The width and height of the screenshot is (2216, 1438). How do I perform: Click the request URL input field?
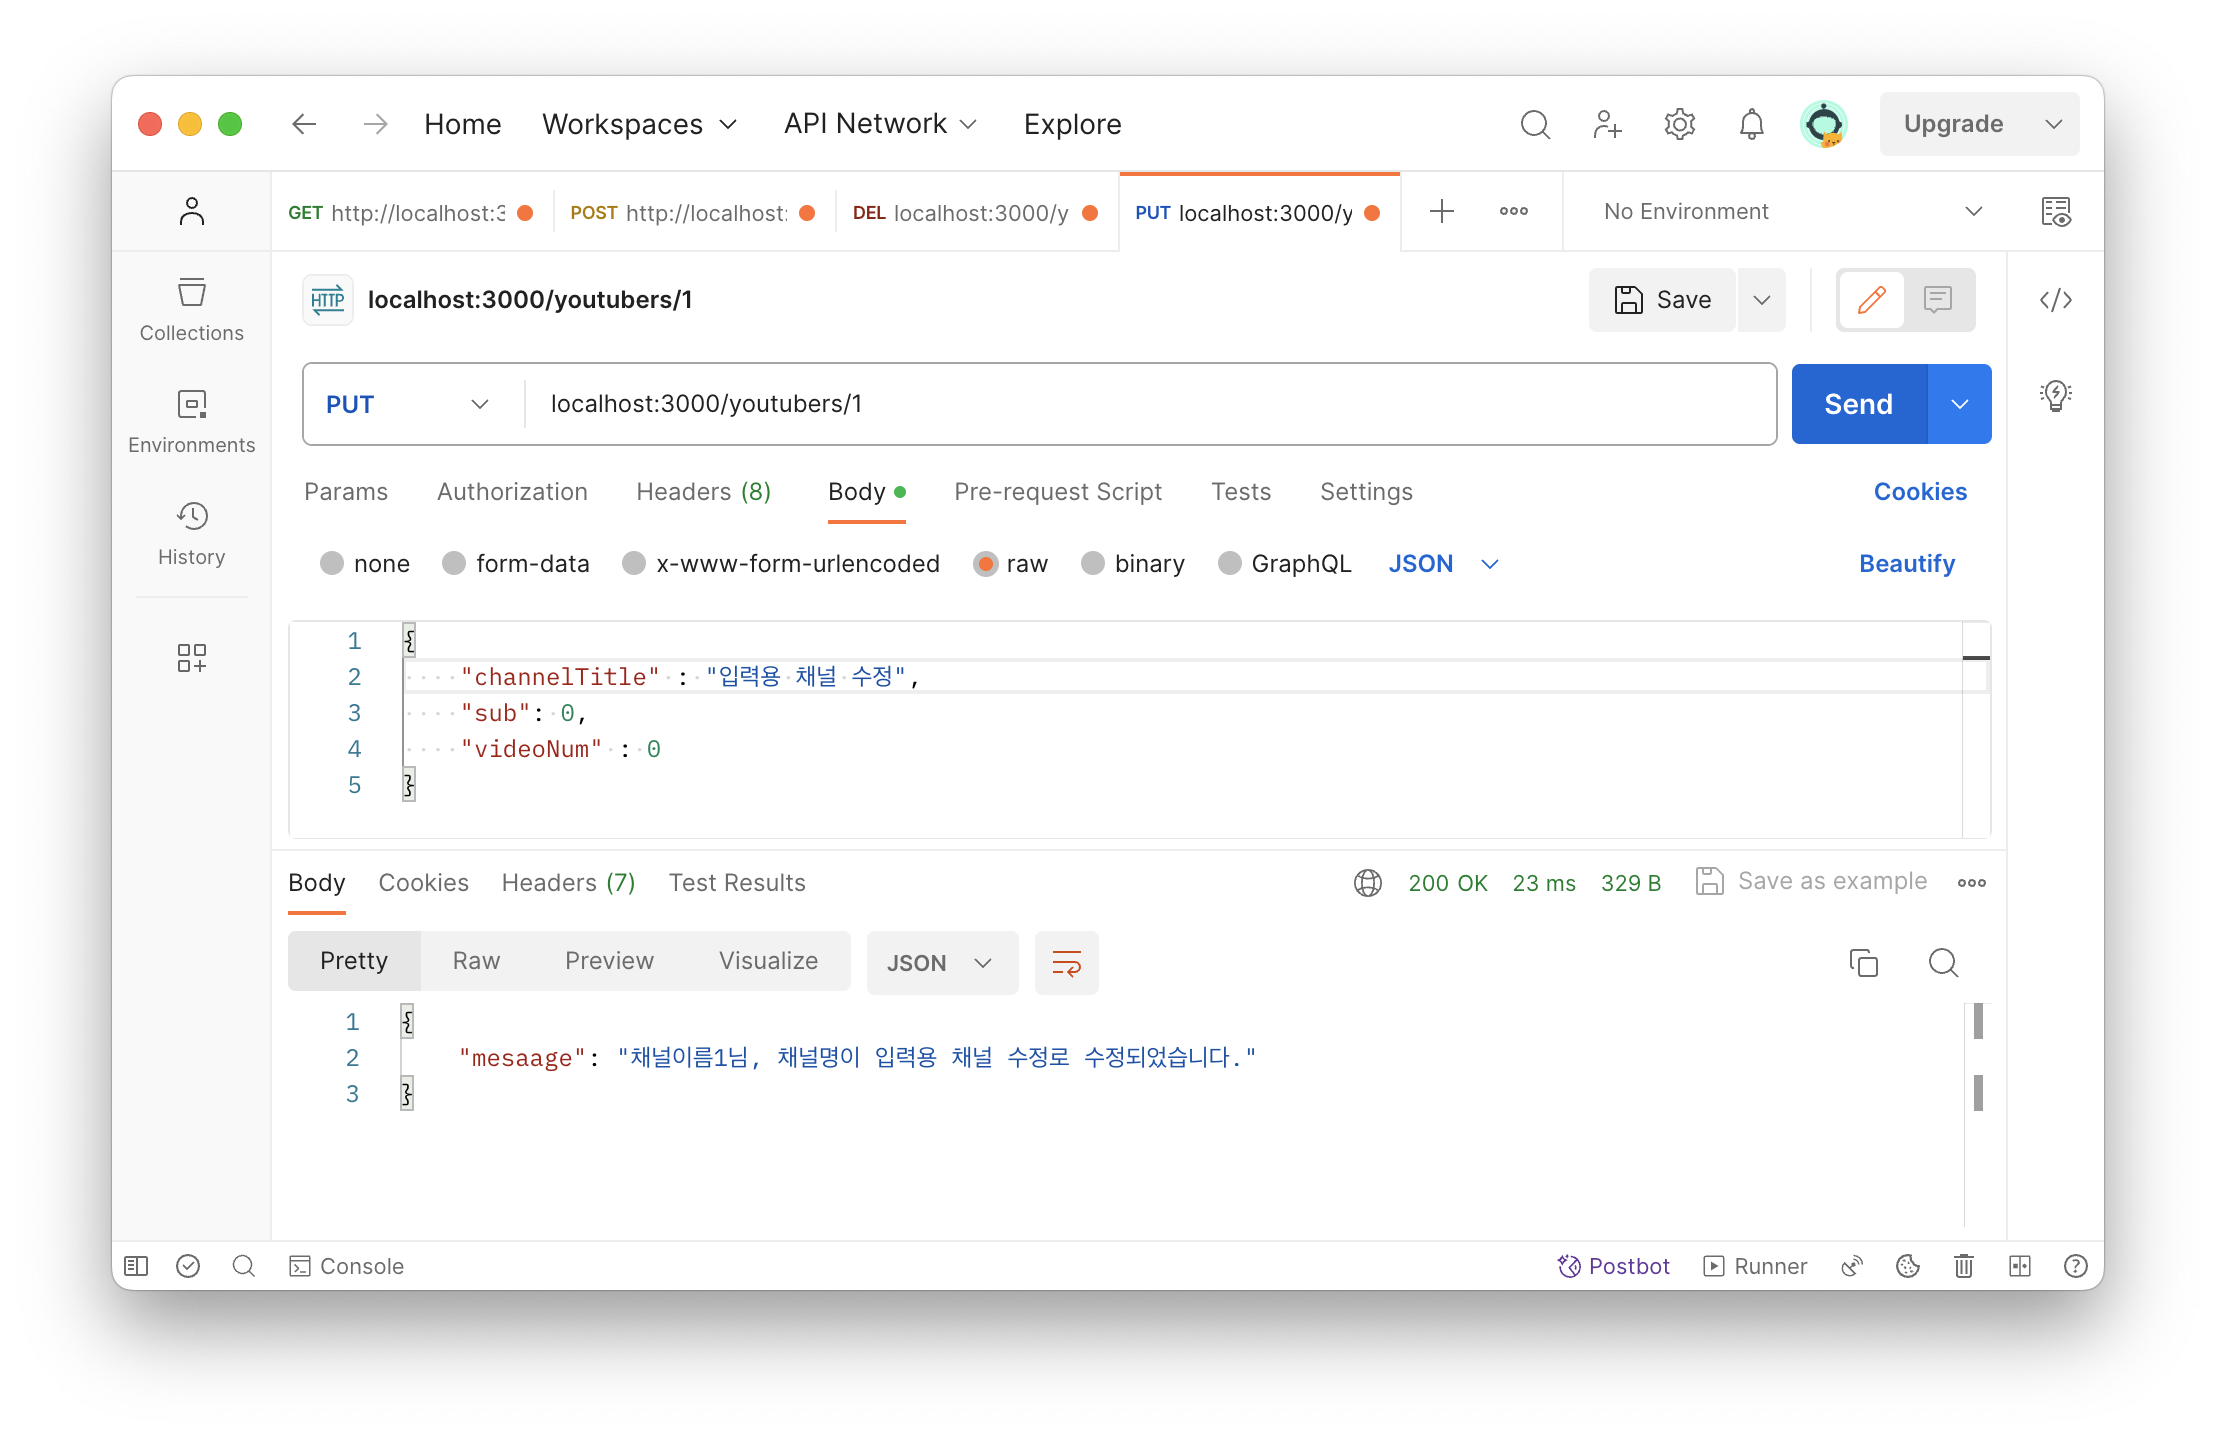point(1150,404)
